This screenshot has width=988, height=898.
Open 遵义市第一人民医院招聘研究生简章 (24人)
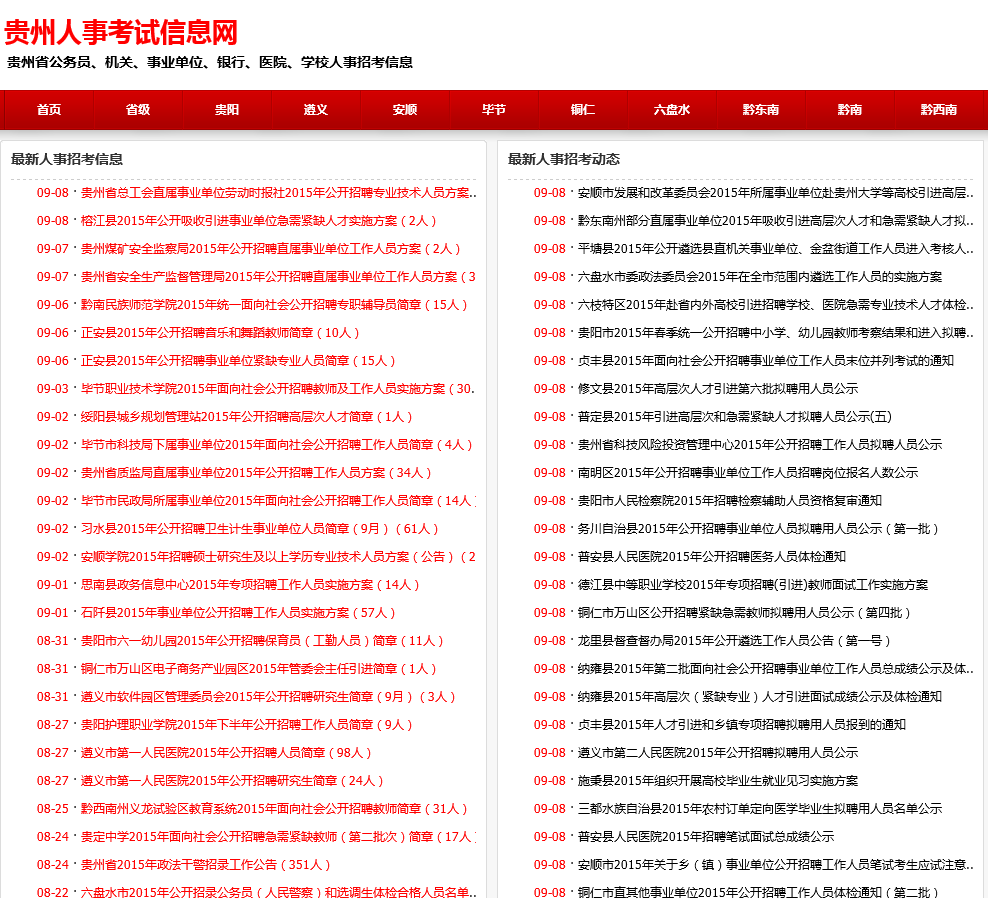pos(232,781)
